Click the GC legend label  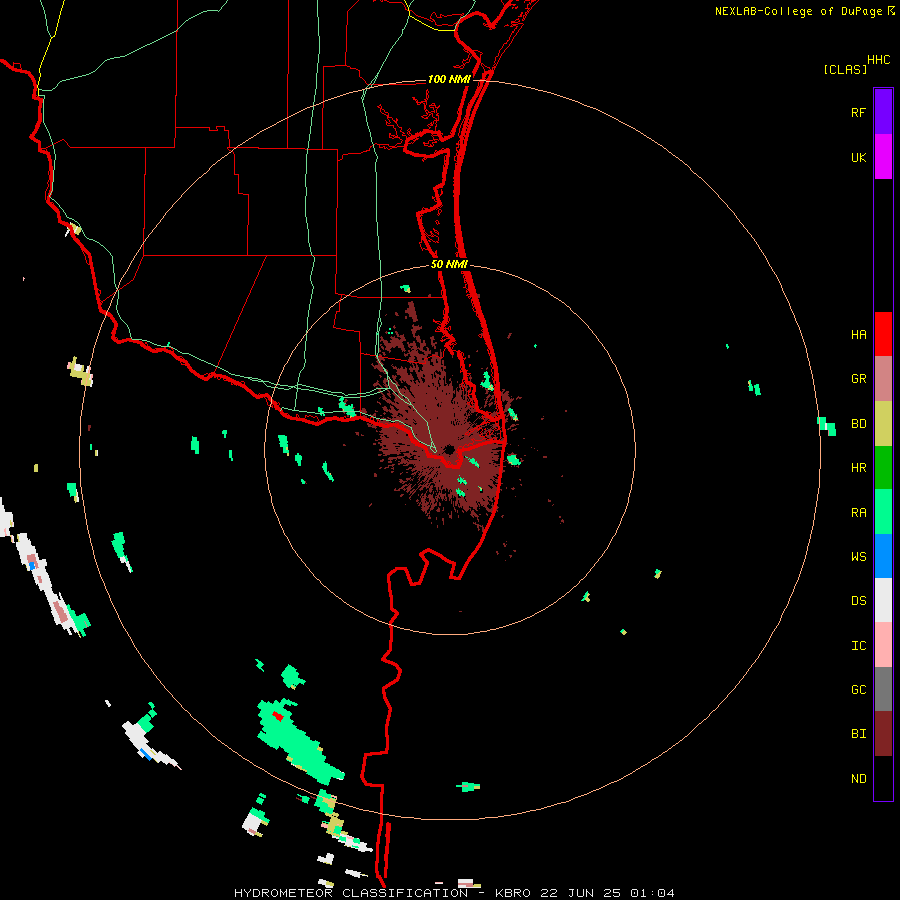point(858,690)
